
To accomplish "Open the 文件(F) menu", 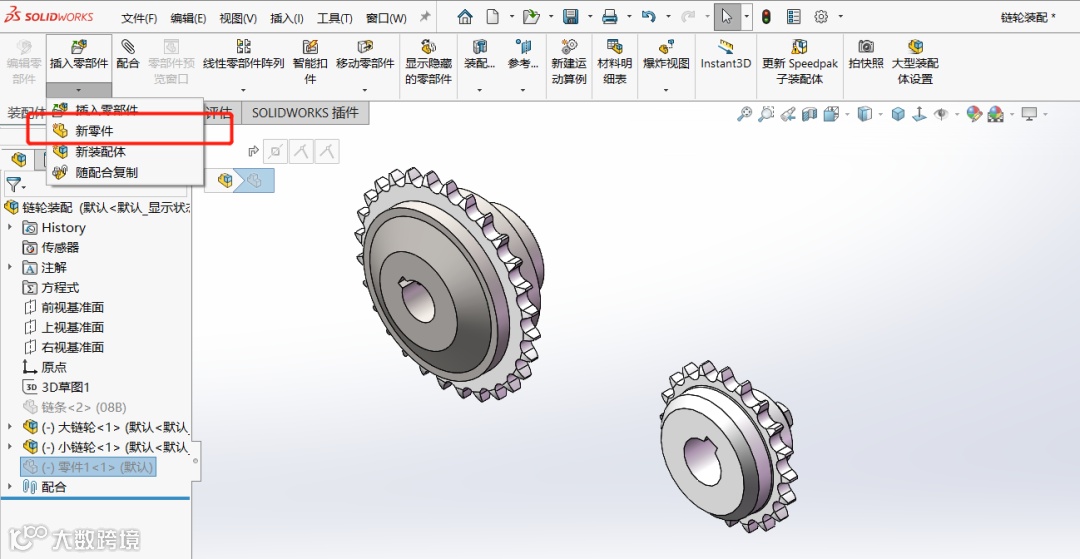I will click(x=138, y=18).
